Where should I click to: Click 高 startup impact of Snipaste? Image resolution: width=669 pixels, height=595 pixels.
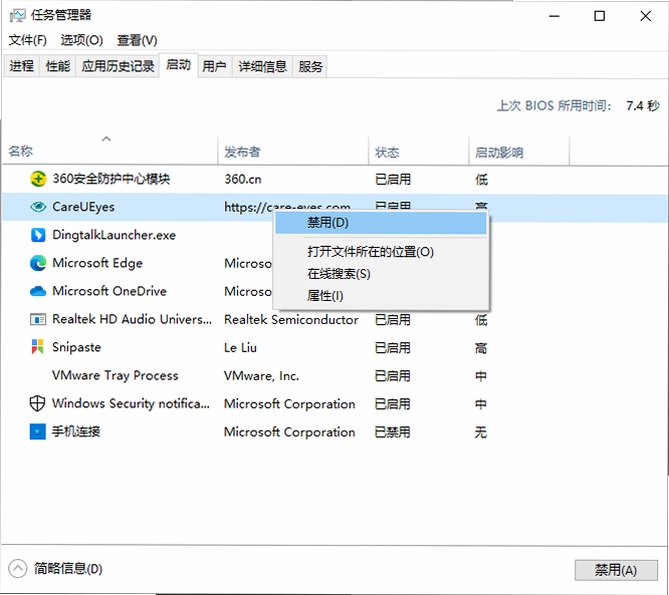click(x=481, y=348)
